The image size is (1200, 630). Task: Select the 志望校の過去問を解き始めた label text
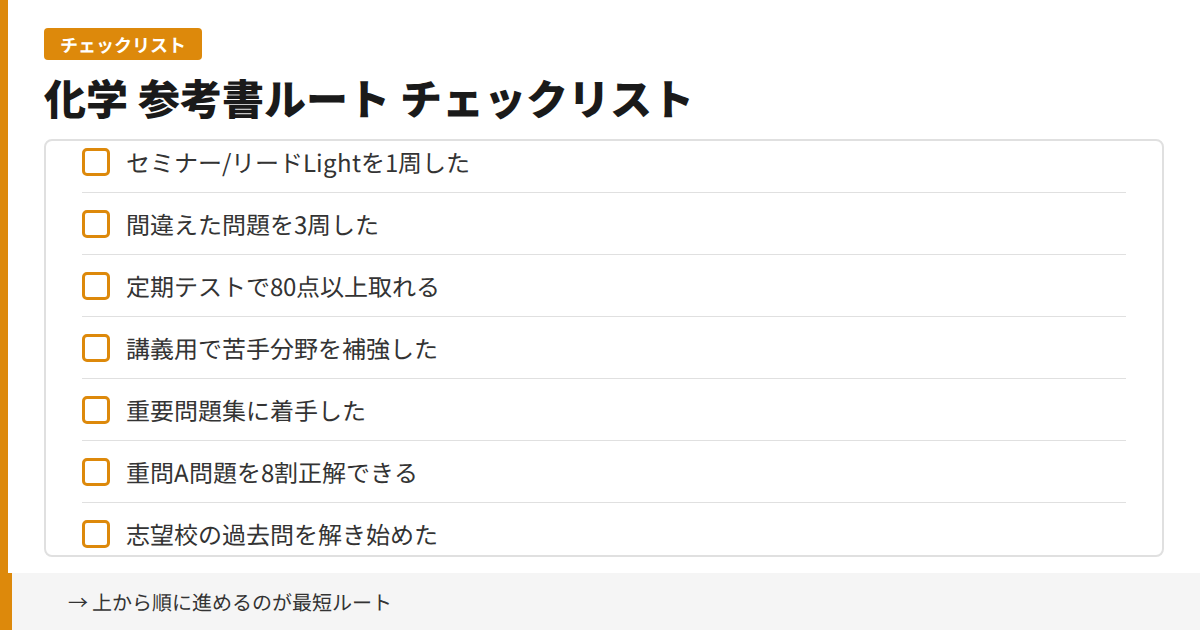point(280,535)
